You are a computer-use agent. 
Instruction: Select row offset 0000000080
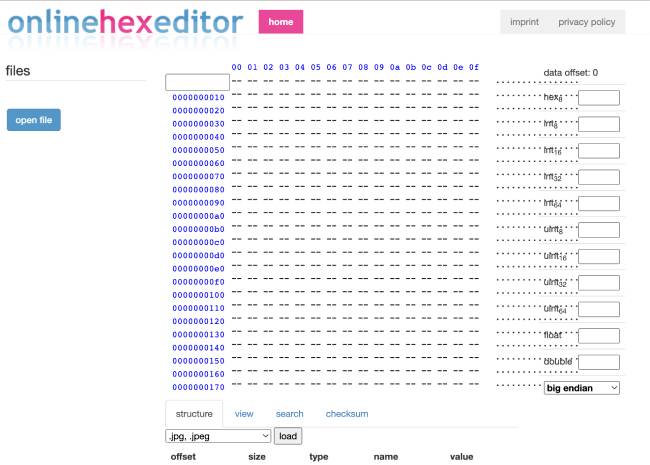click(x=198, y=189)
